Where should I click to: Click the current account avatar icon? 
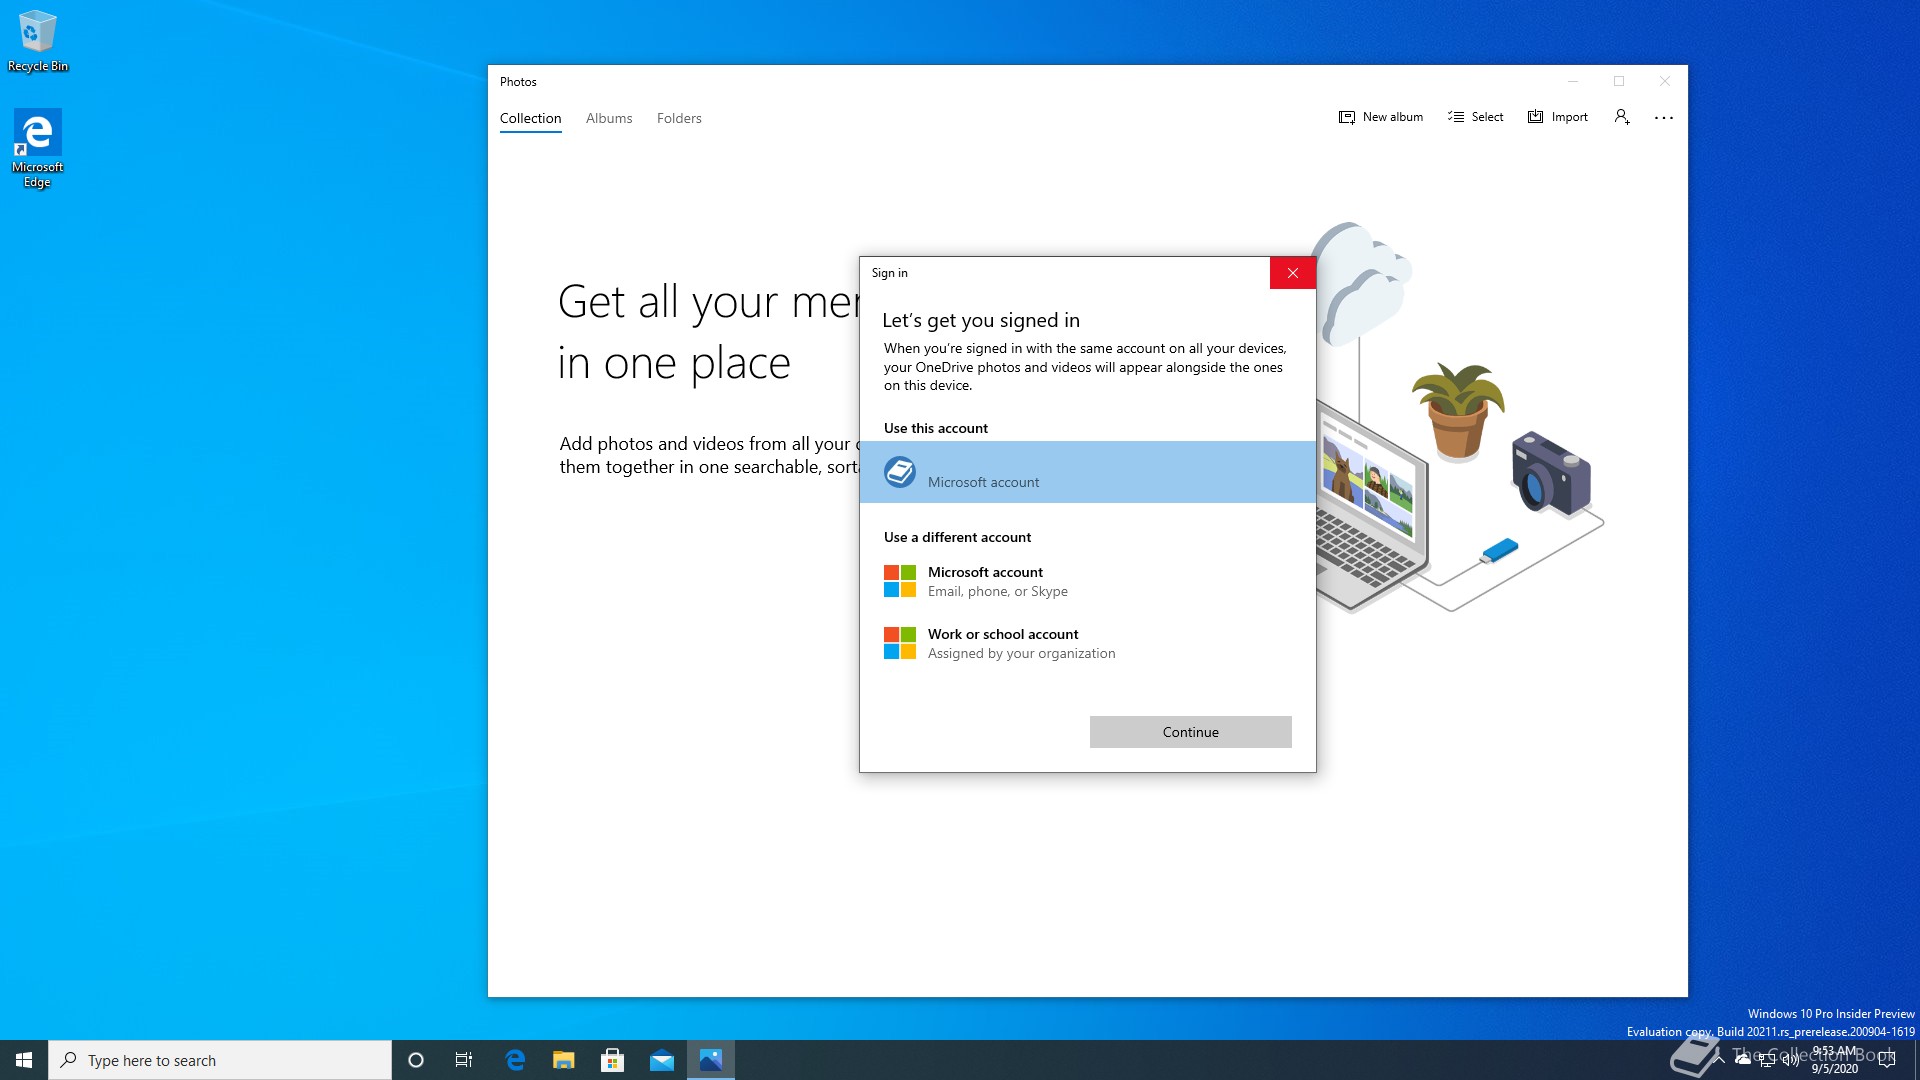tap(900, 472)
